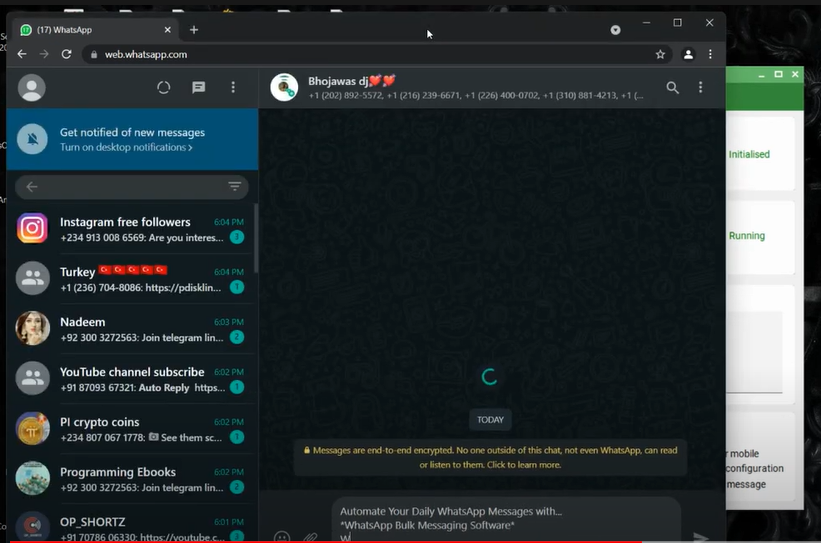
Task: Click the Bhojawas dj group avatar
Action: [285, 88]
